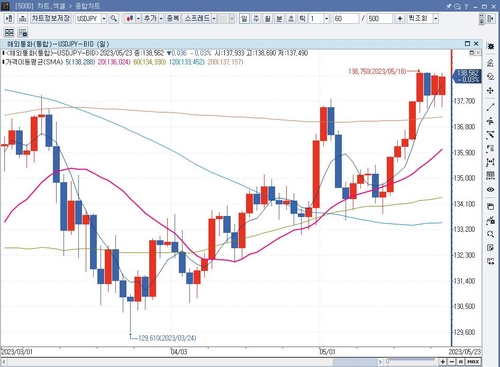Select the range measure tool with brackets
This screenshot has height=367, width=500.
[x=490, y=162]
